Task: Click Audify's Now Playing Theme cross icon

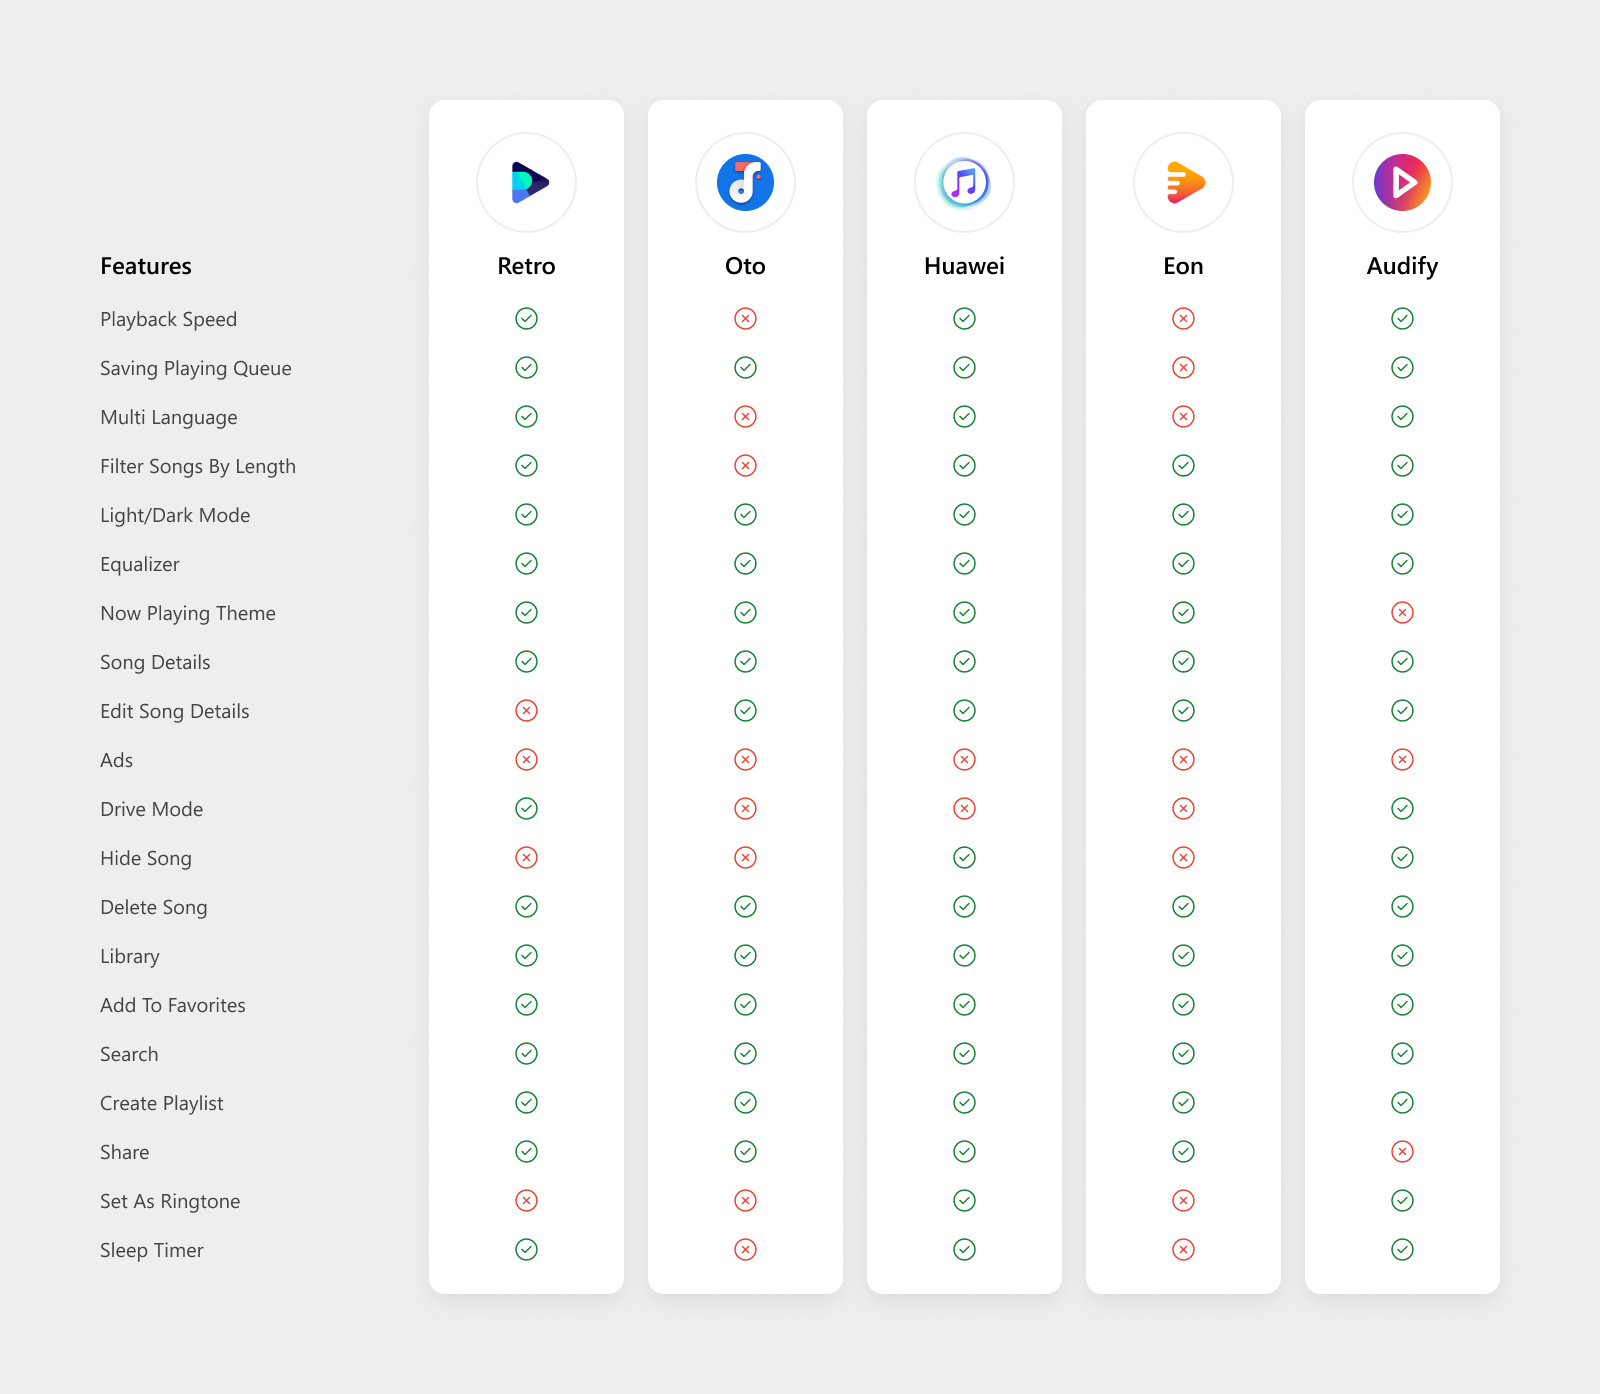Action: click(x=1402, y=613)
